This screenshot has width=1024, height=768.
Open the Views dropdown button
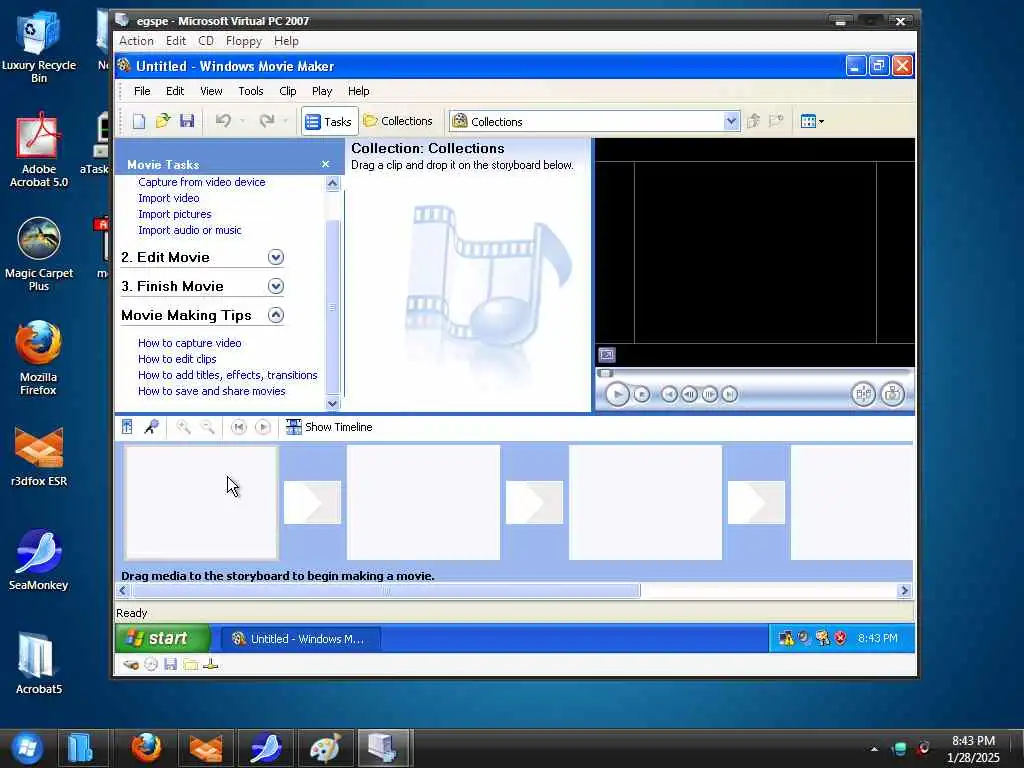click(812, 121)
